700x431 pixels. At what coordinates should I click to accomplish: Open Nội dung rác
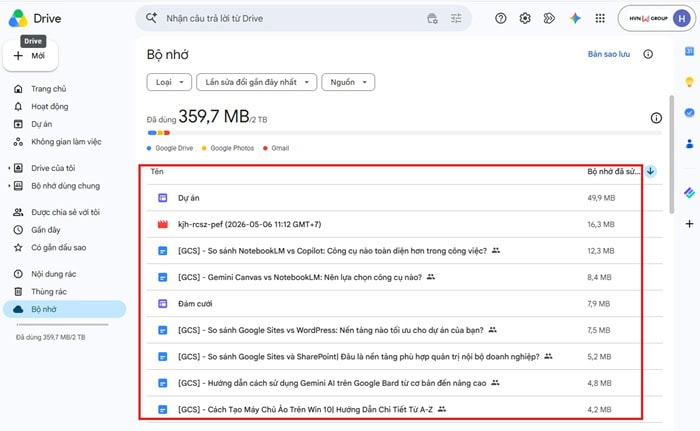[x=54, y=274]
